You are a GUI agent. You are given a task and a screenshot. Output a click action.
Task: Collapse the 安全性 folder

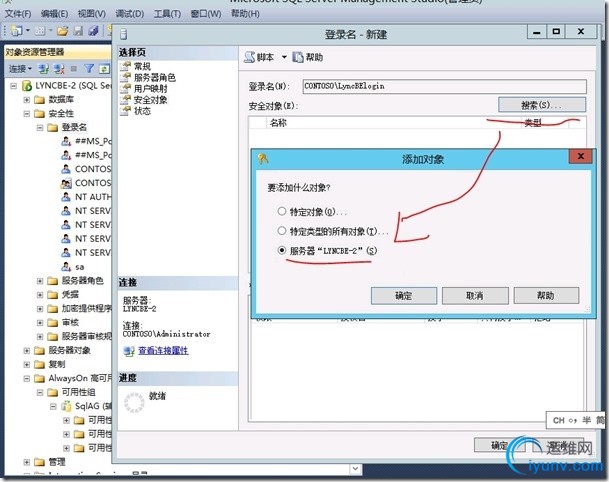[26, 114]
